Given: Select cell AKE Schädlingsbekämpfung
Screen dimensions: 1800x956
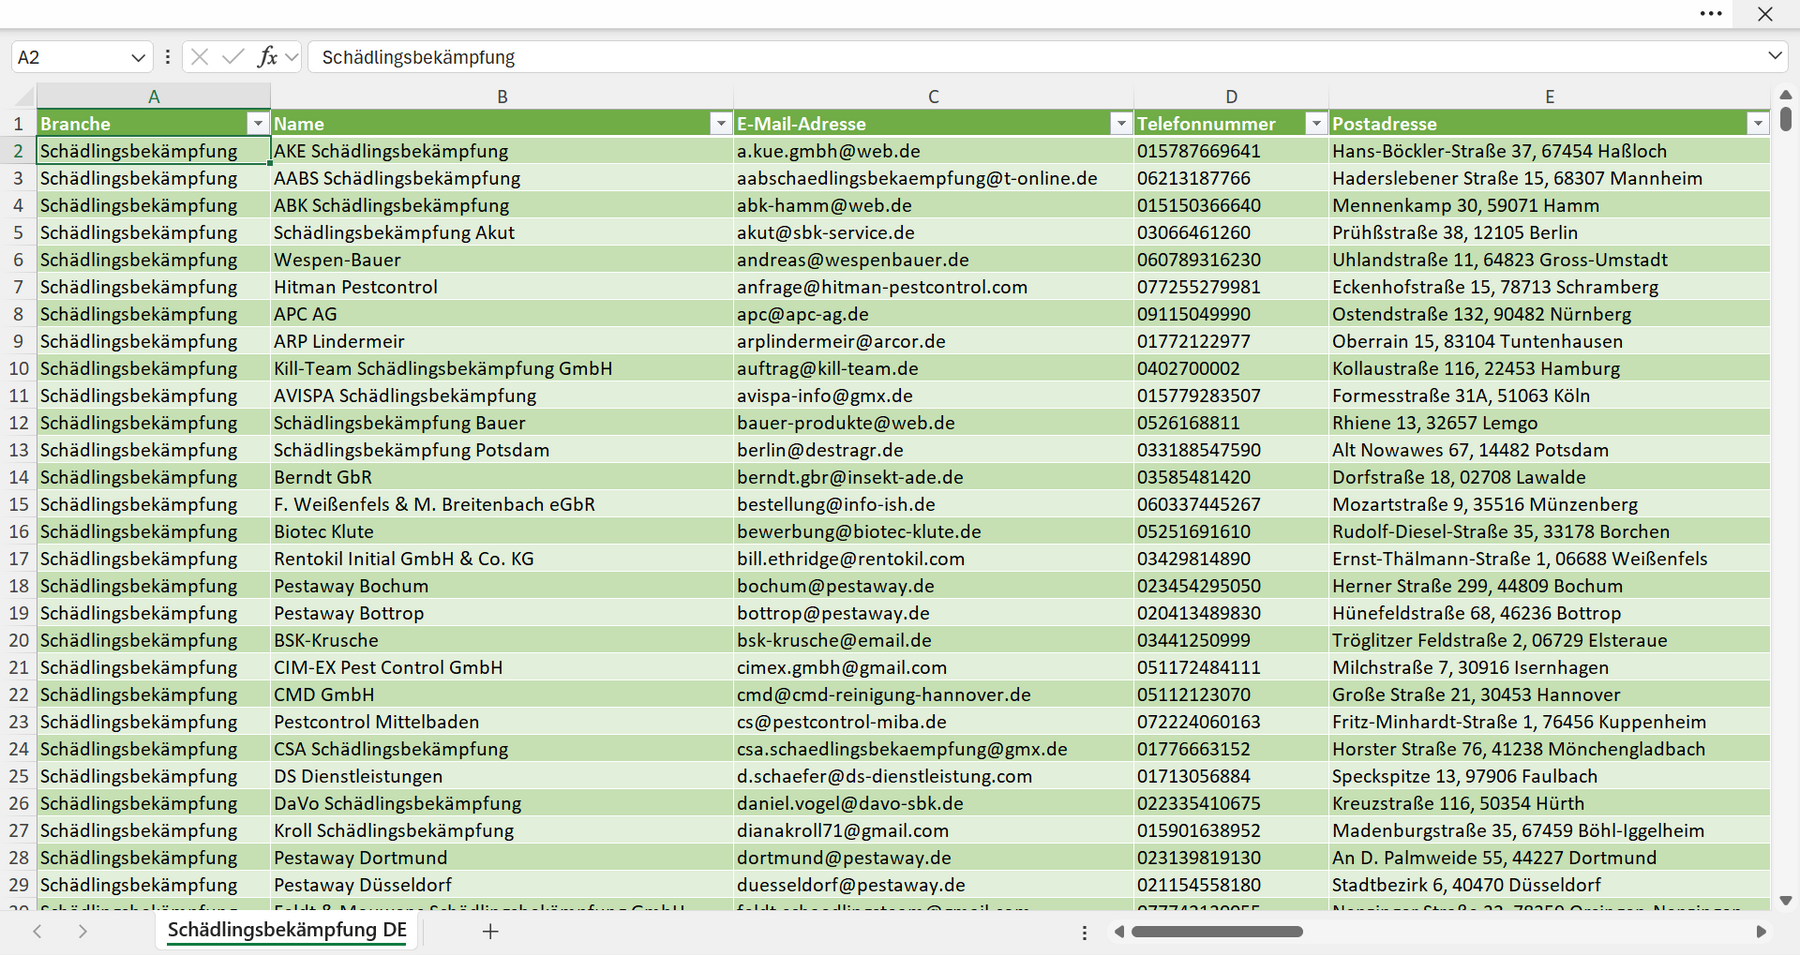Looking at the screenshot, I should (x=502, y=151).
